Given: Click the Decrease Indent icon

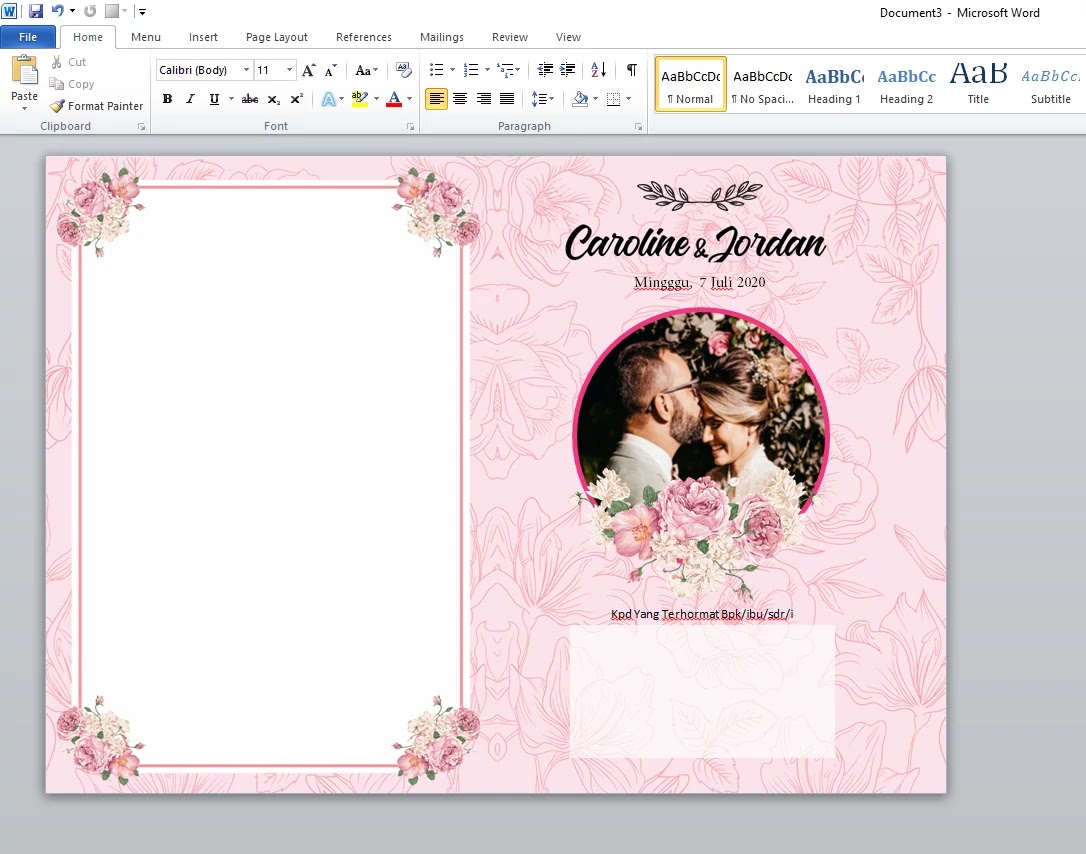Looking at the screenshot, I should 545,70.
